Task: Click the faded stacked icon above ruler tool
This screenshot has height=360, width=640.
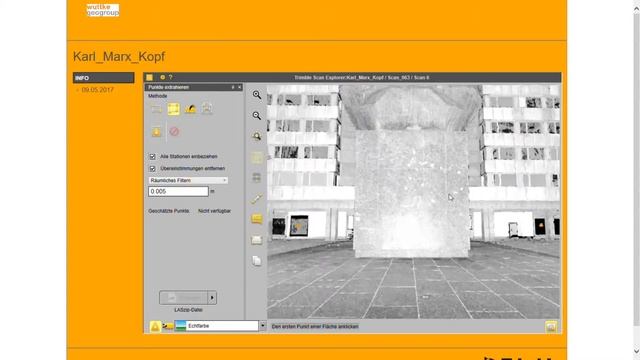Action: point(257,178)
